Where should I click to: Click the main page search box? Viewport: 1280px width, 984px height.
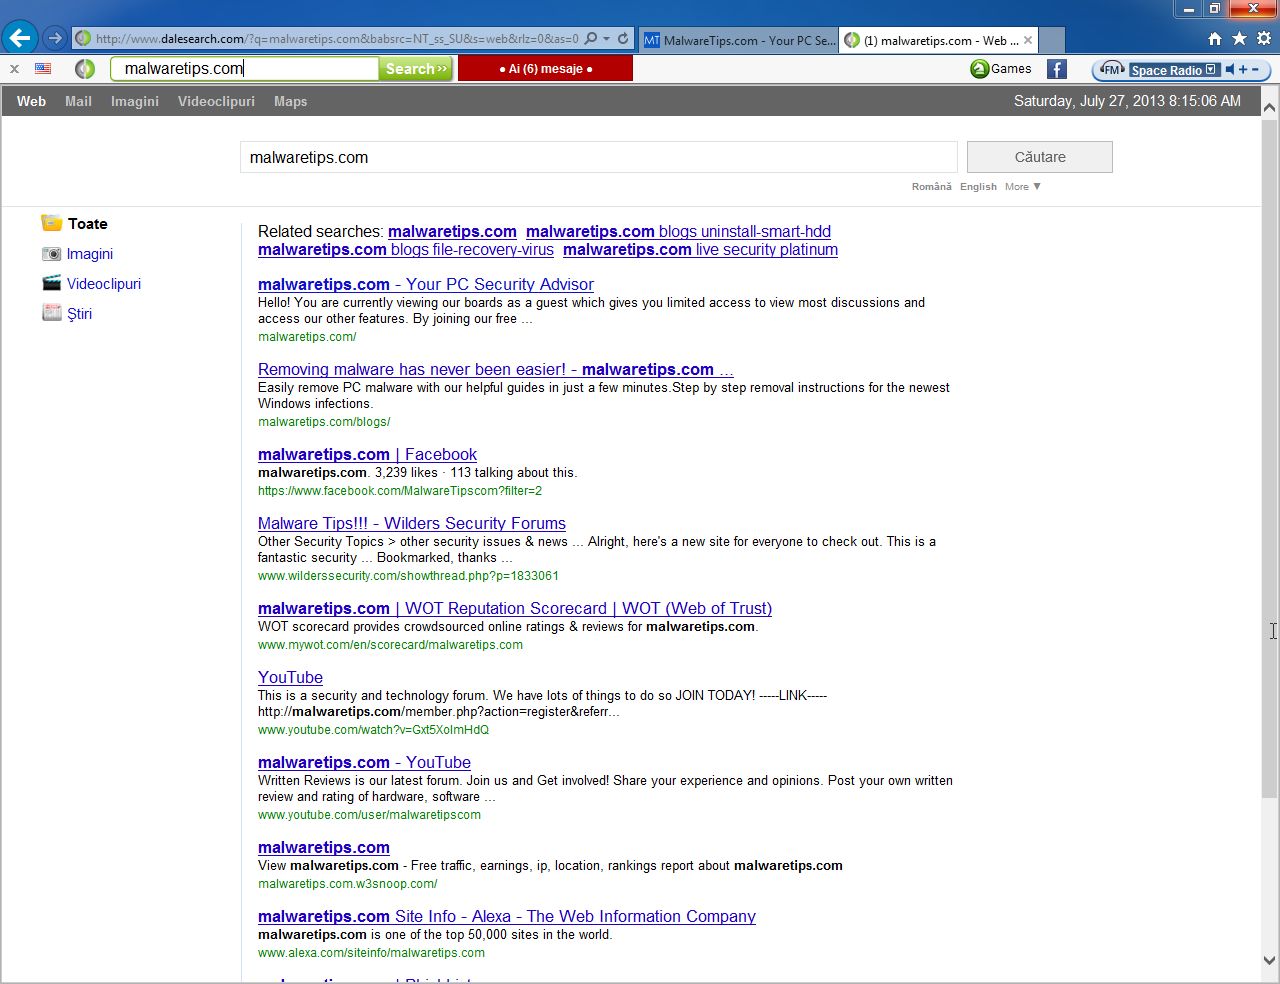[598, 157]
